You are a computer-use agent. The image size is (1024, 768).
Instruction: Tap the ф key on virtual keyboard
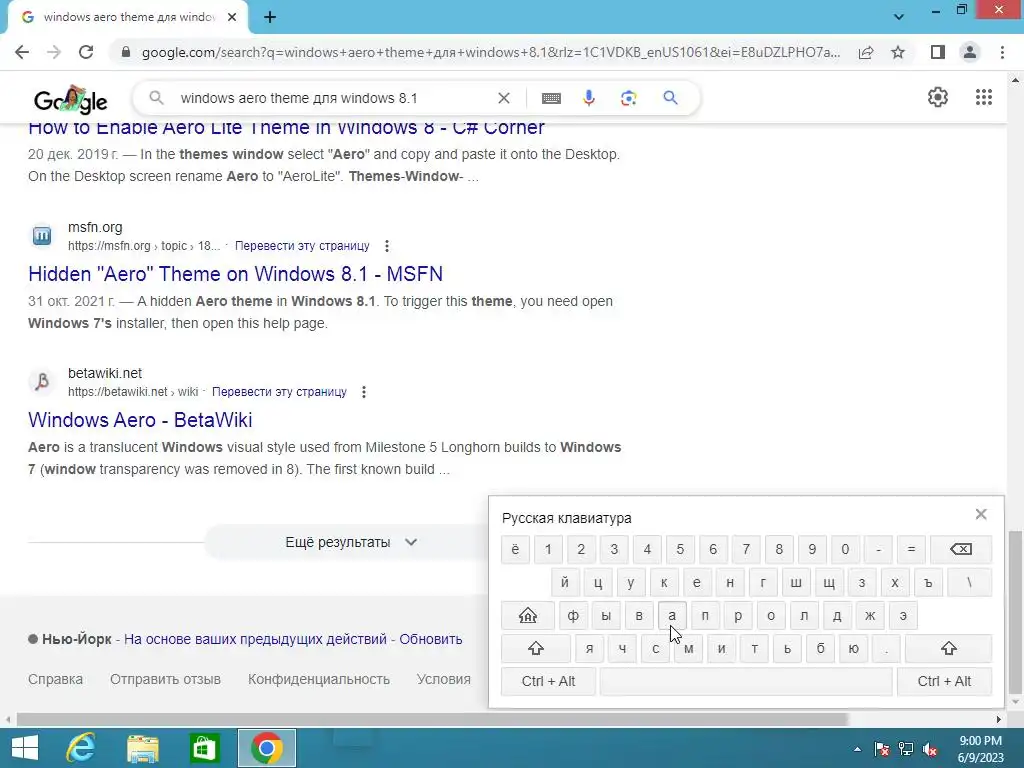click(x=573, y=615)
